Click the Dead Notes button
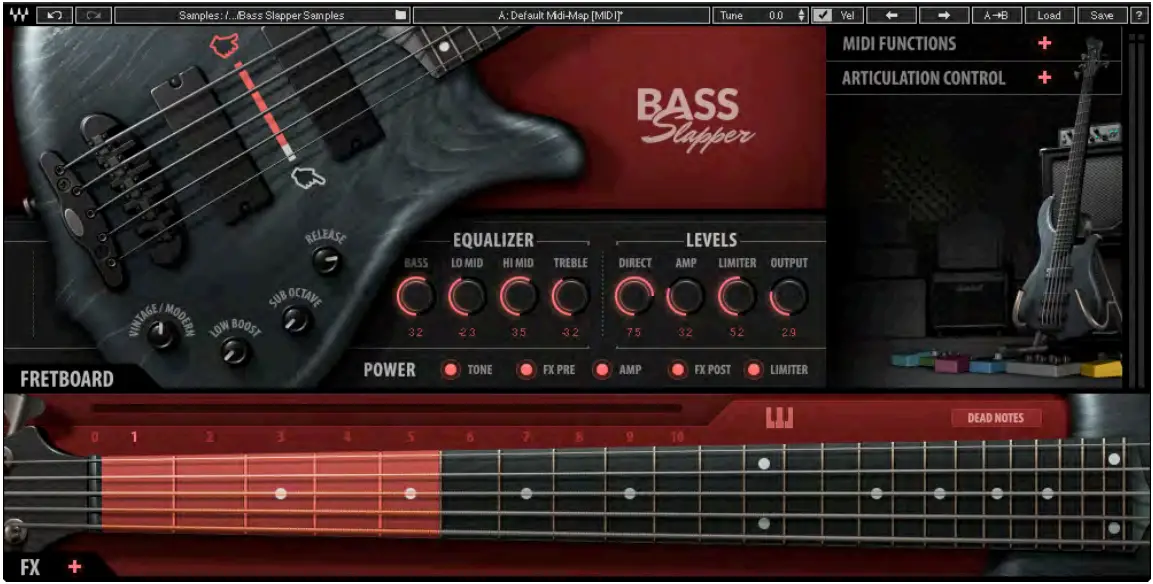The image size is (1153, 584). tap(995, 417)
